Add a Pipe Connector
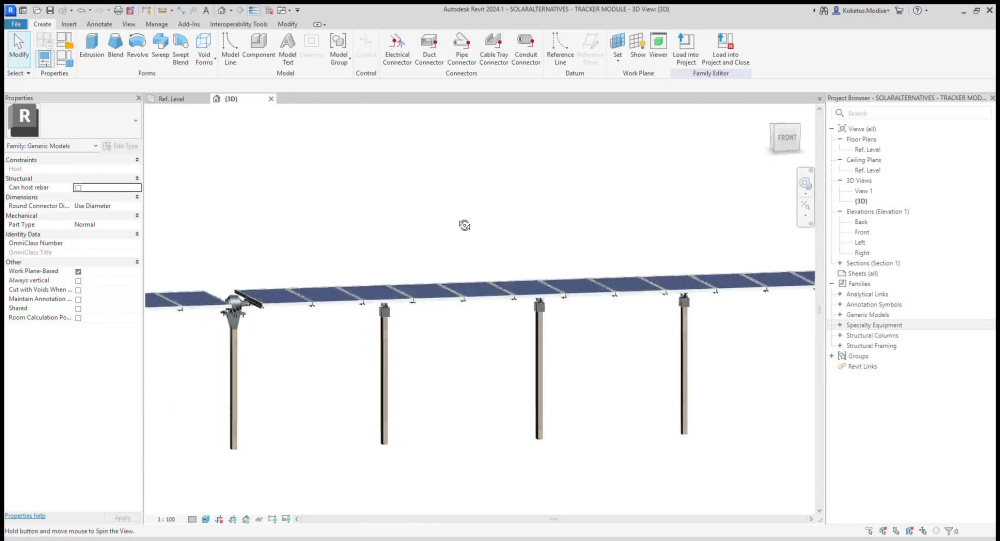The width and height of the screenshot is (1000, 541). [461, 49]
